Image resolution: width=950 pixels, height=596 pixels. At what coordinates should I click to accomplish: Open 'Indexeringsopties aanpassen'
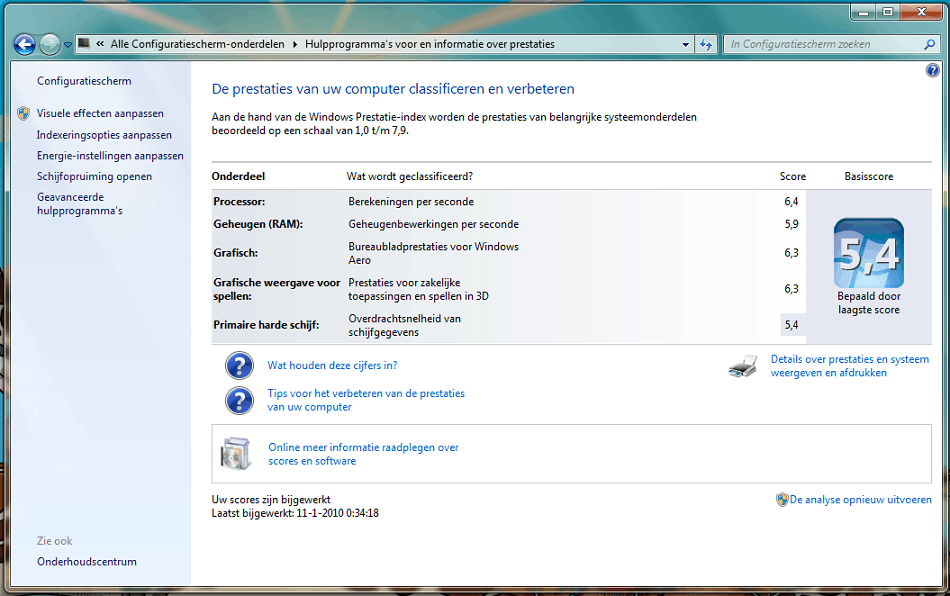click(x=104, y=135)
